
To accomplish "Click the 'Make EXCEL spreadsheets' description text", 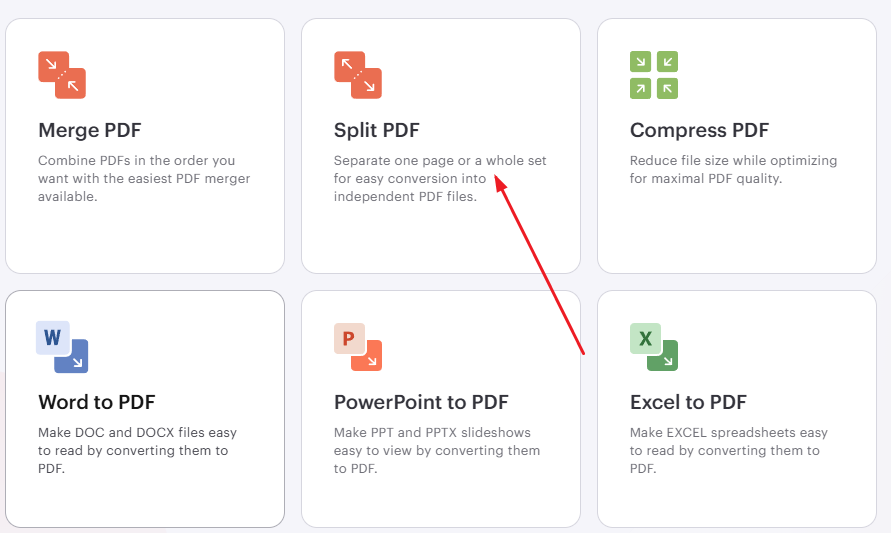I will (x=729, y=450).
